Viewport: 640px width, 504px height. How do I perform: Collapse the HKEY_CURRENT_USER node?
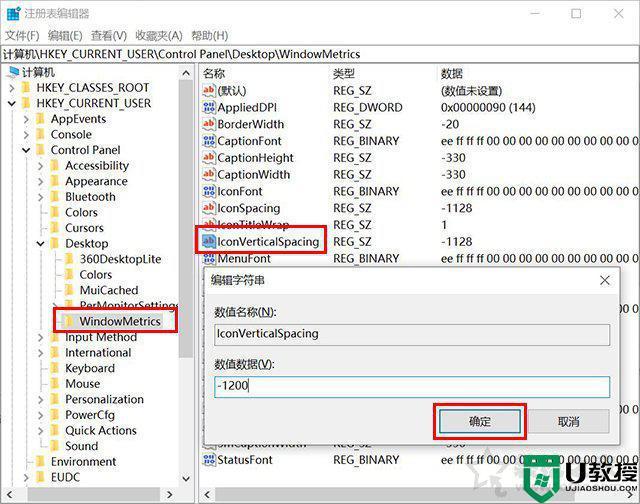tap(12, 103)
